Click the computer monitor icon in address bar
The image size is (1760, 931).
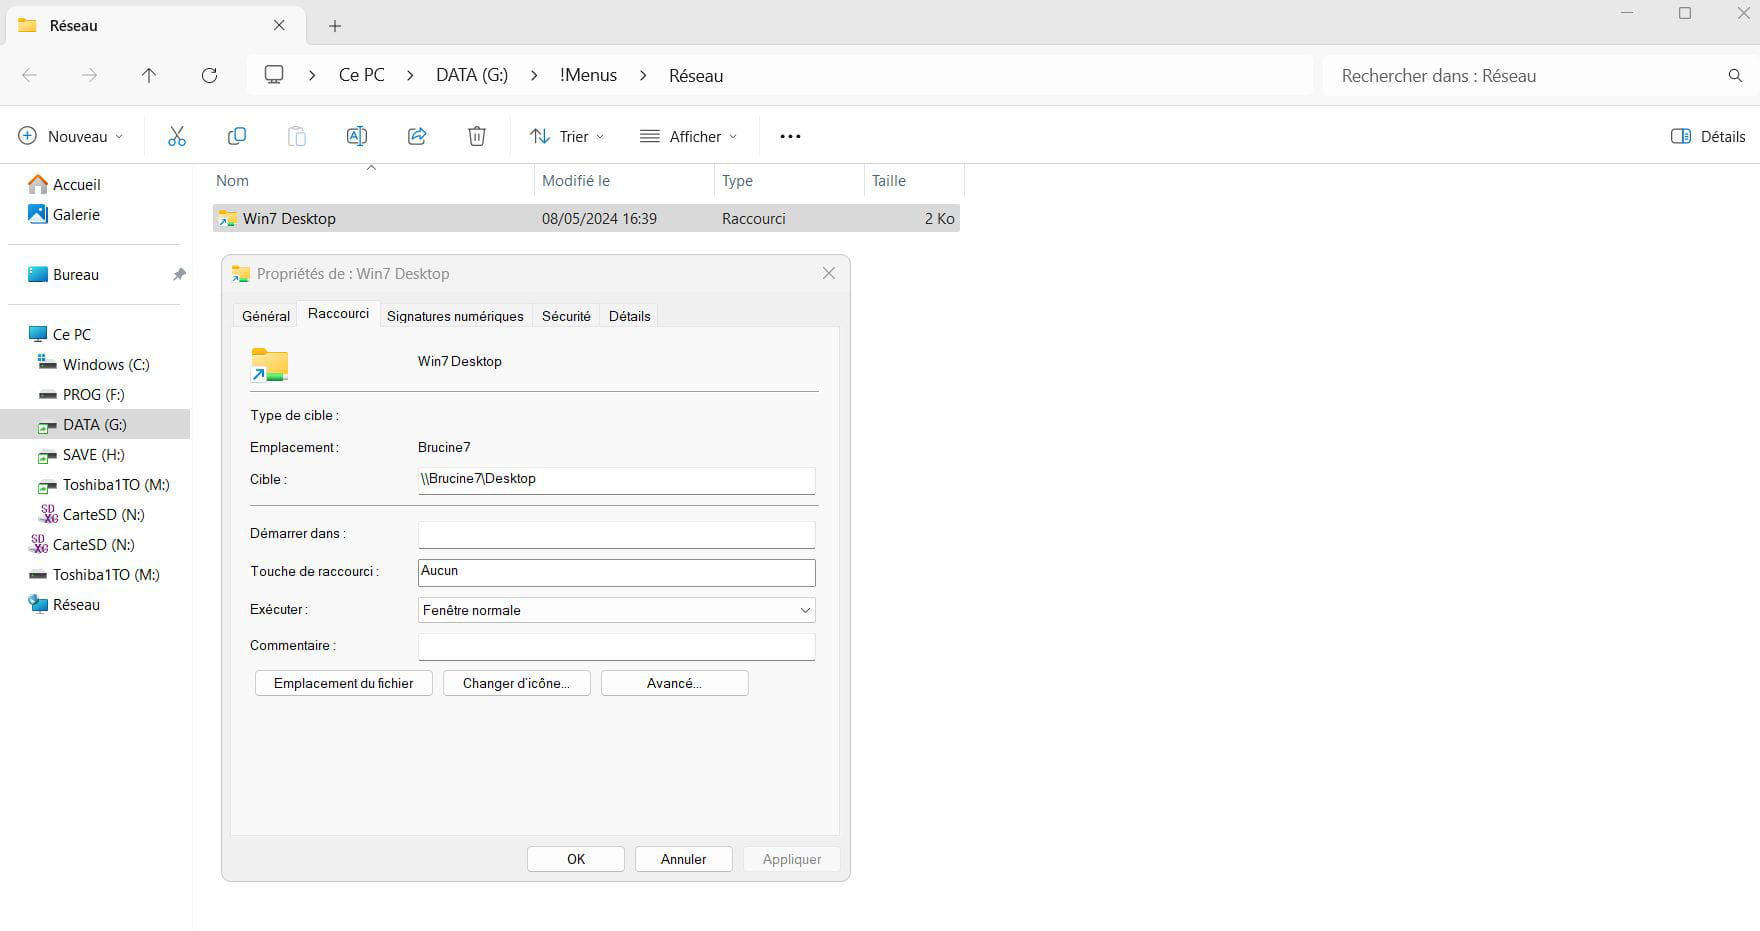(x=274, y=75)
